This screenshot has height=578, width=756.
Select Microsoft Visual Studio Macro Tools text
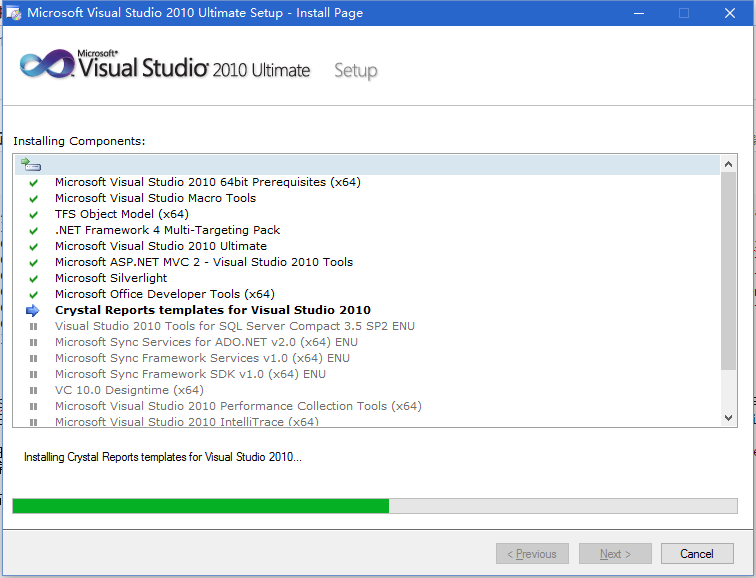click(155, 198)
